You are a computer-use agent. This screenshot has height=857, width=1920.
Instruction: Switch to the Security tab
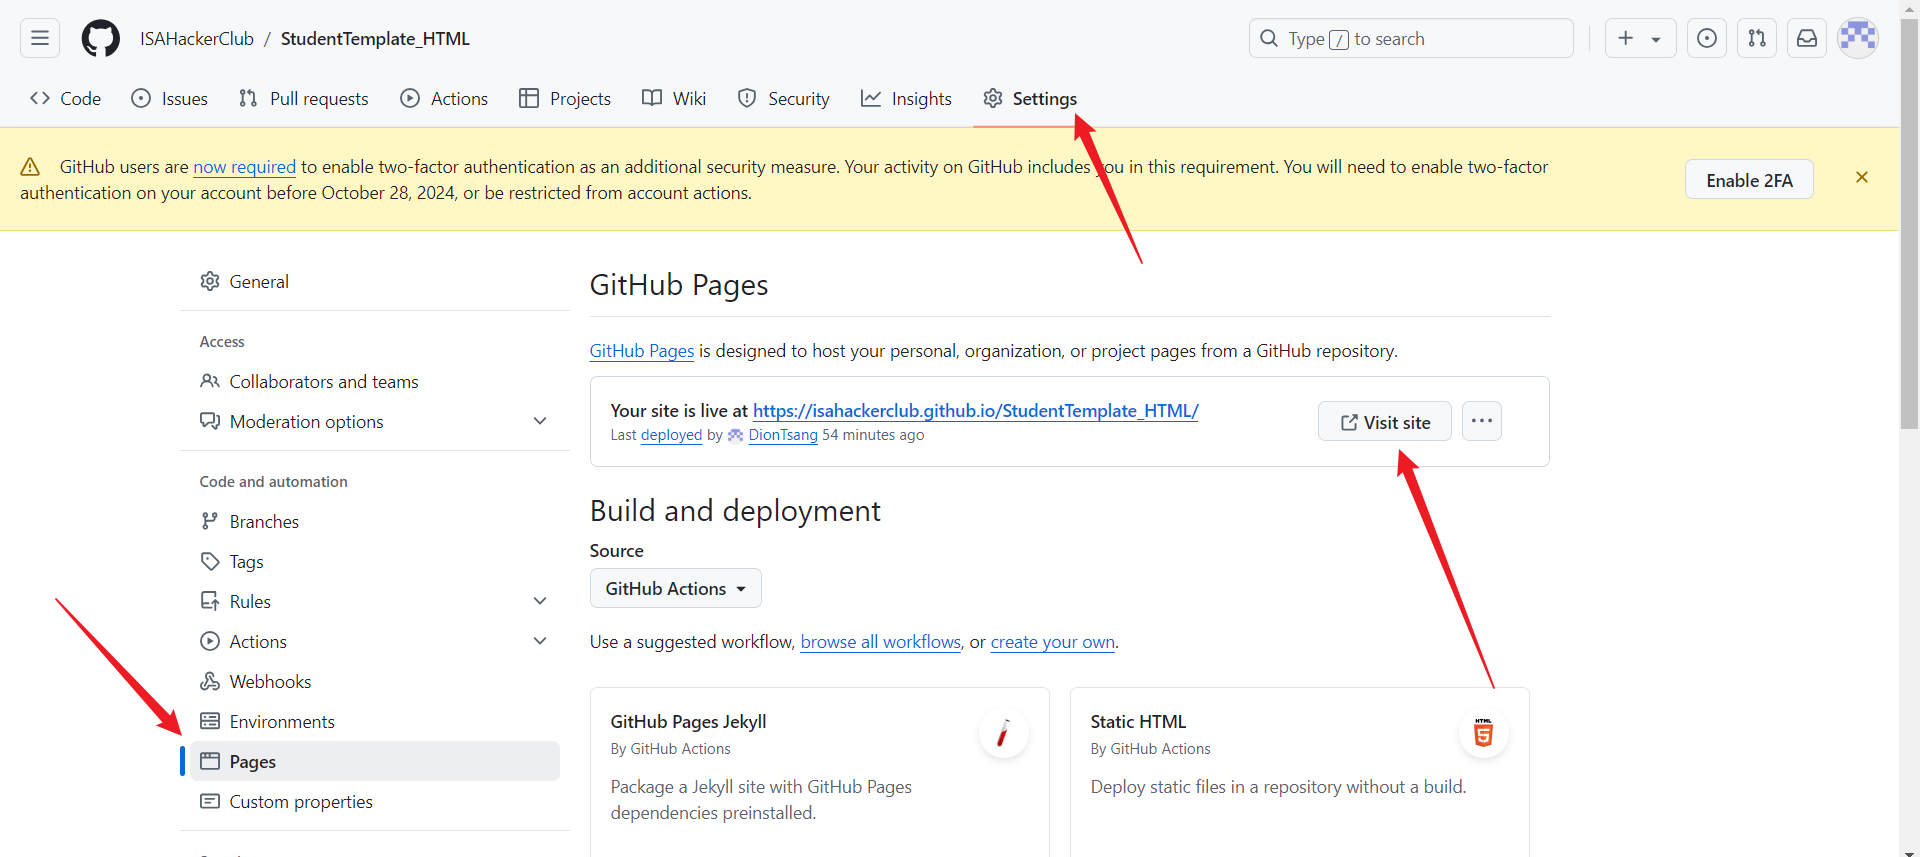coord(784,98)
